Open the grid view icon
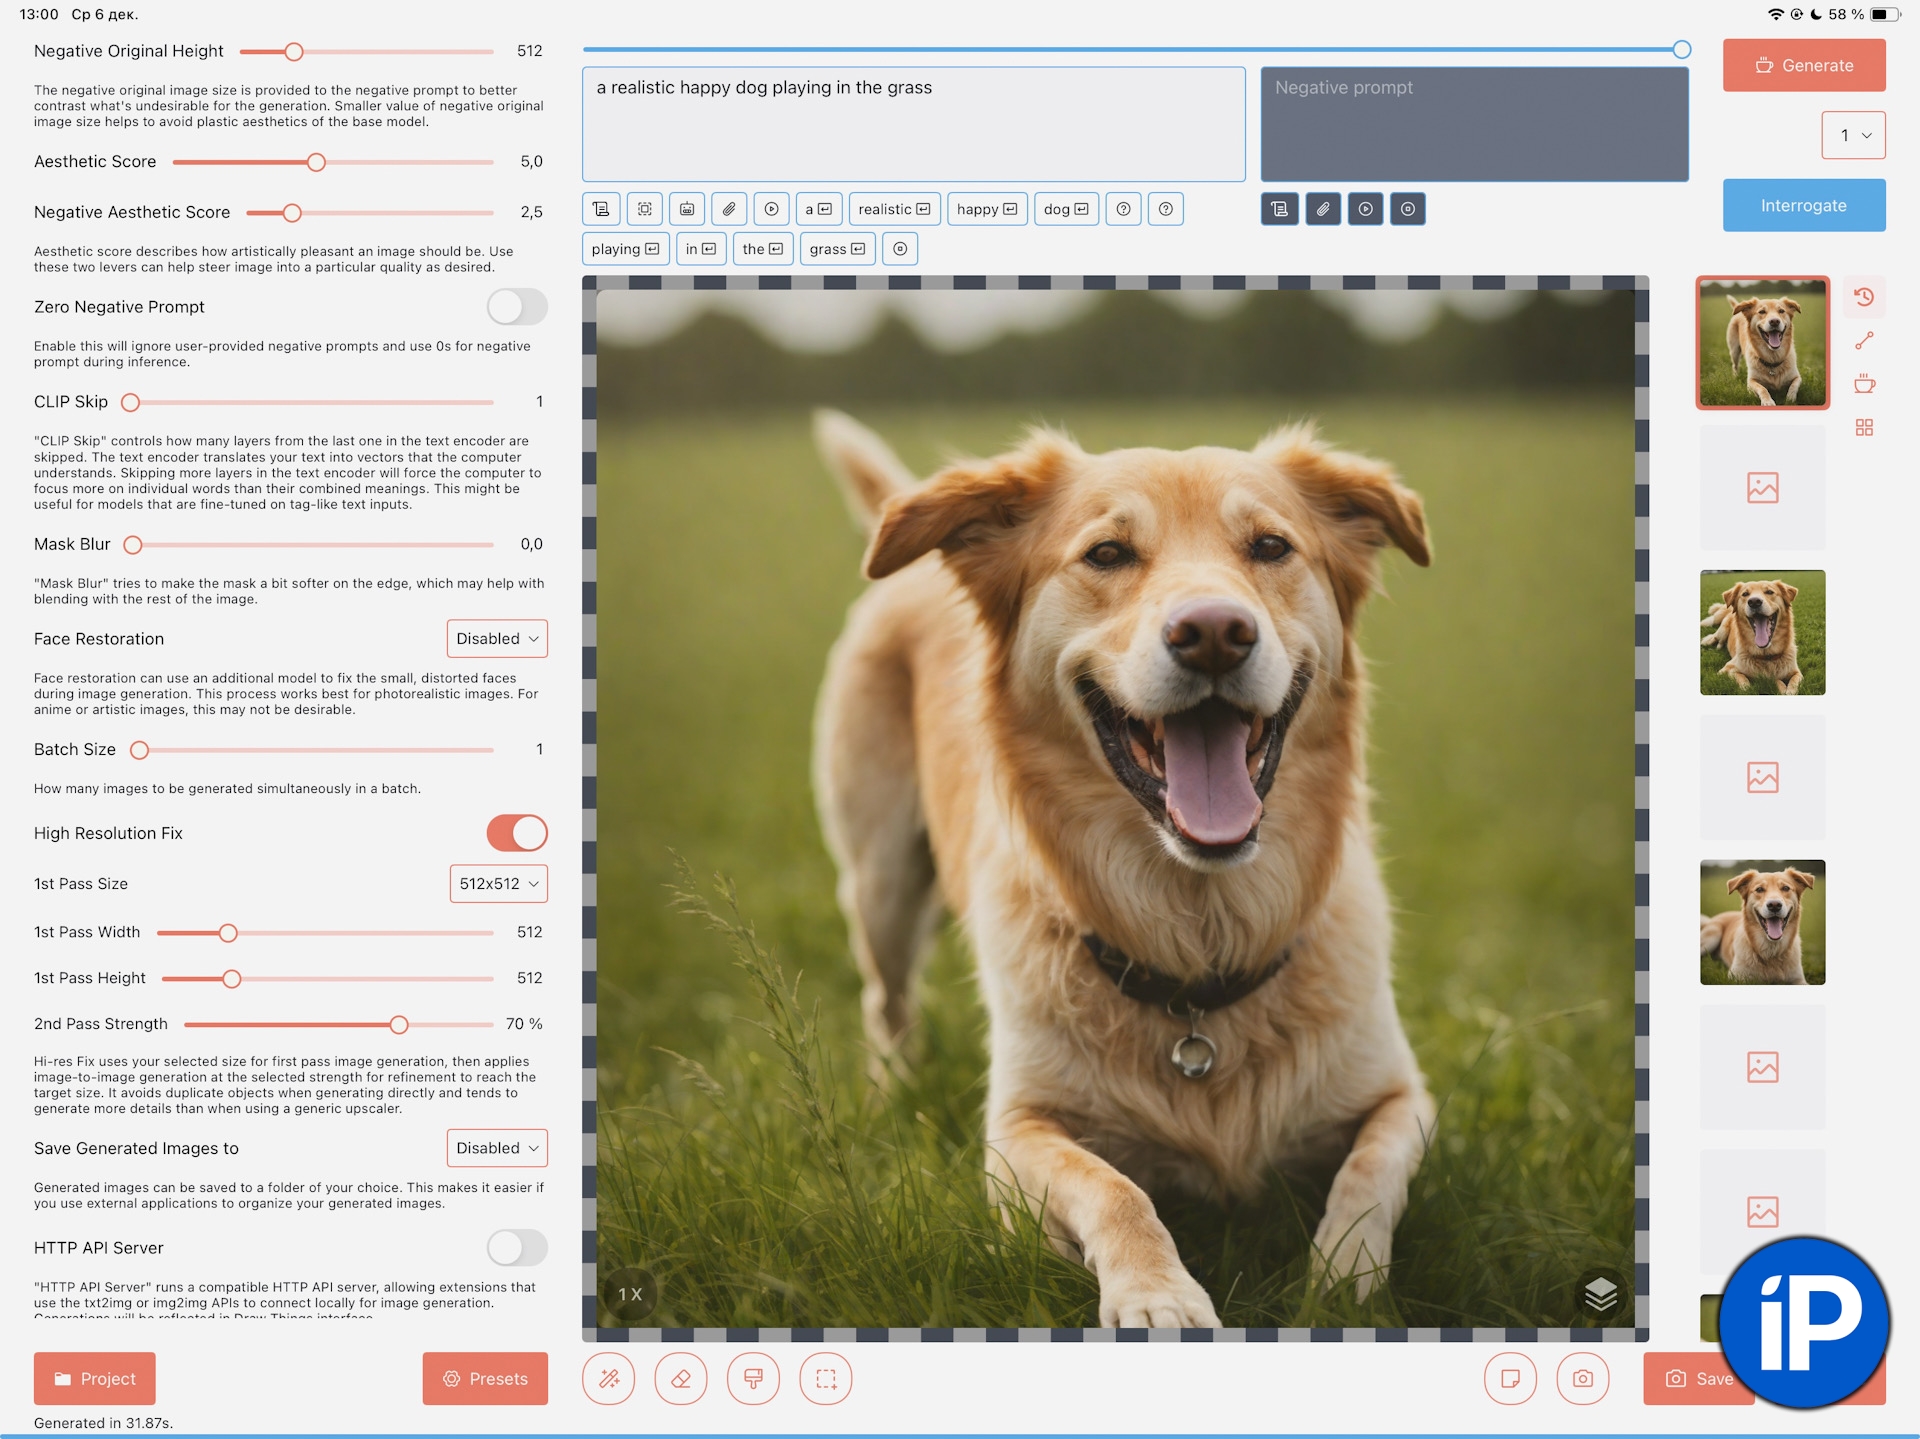 click(1864, 428)
